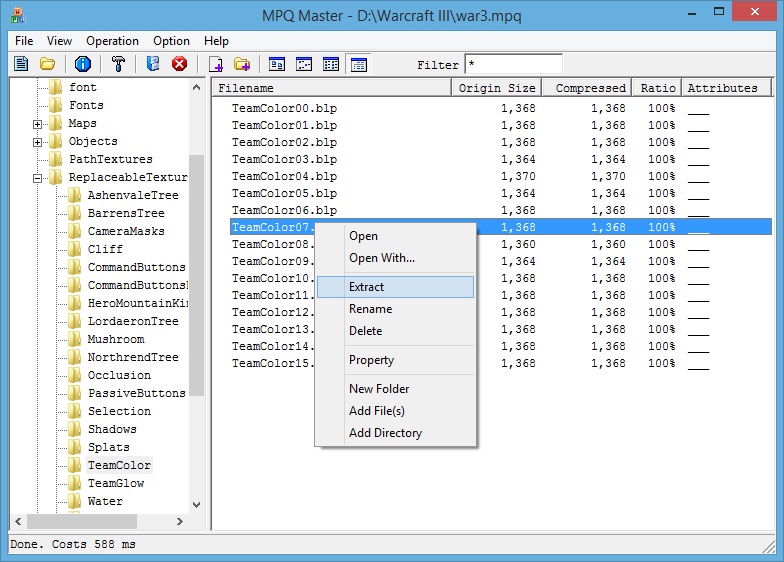784x562 pixels.
Task: Click the hammer tool icon
Action: point(118,64)
